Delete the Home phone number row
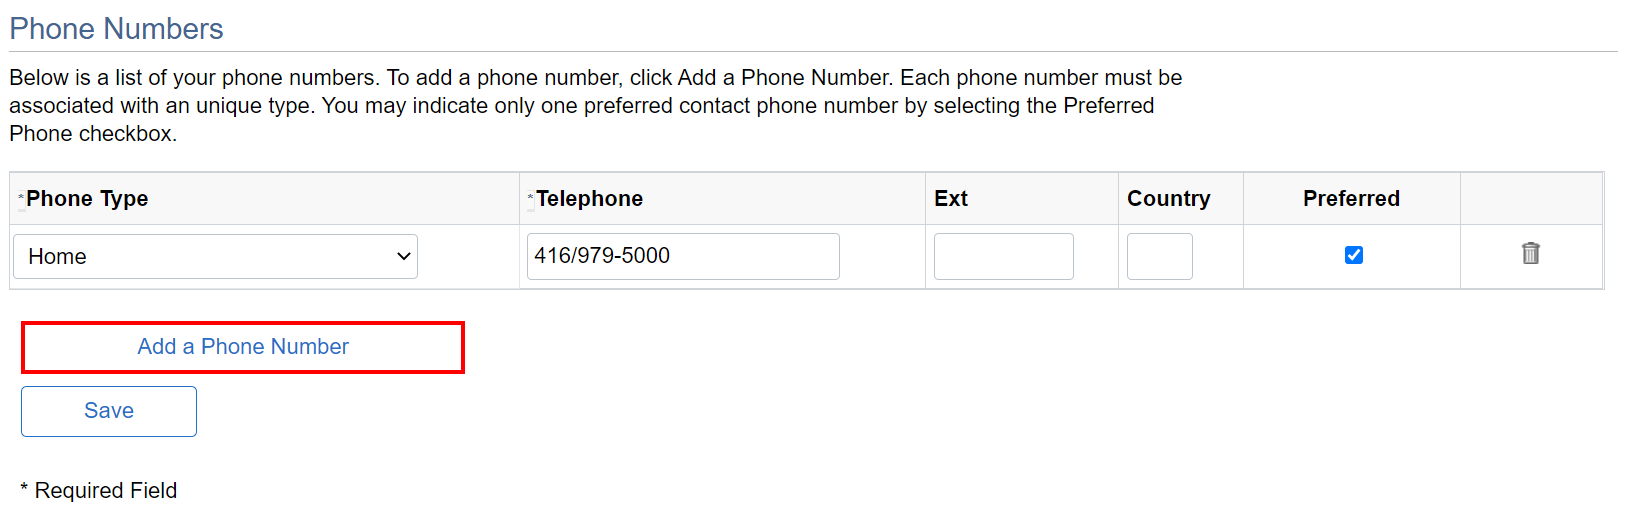1639x522 pixels. (x=1530, y=254)
